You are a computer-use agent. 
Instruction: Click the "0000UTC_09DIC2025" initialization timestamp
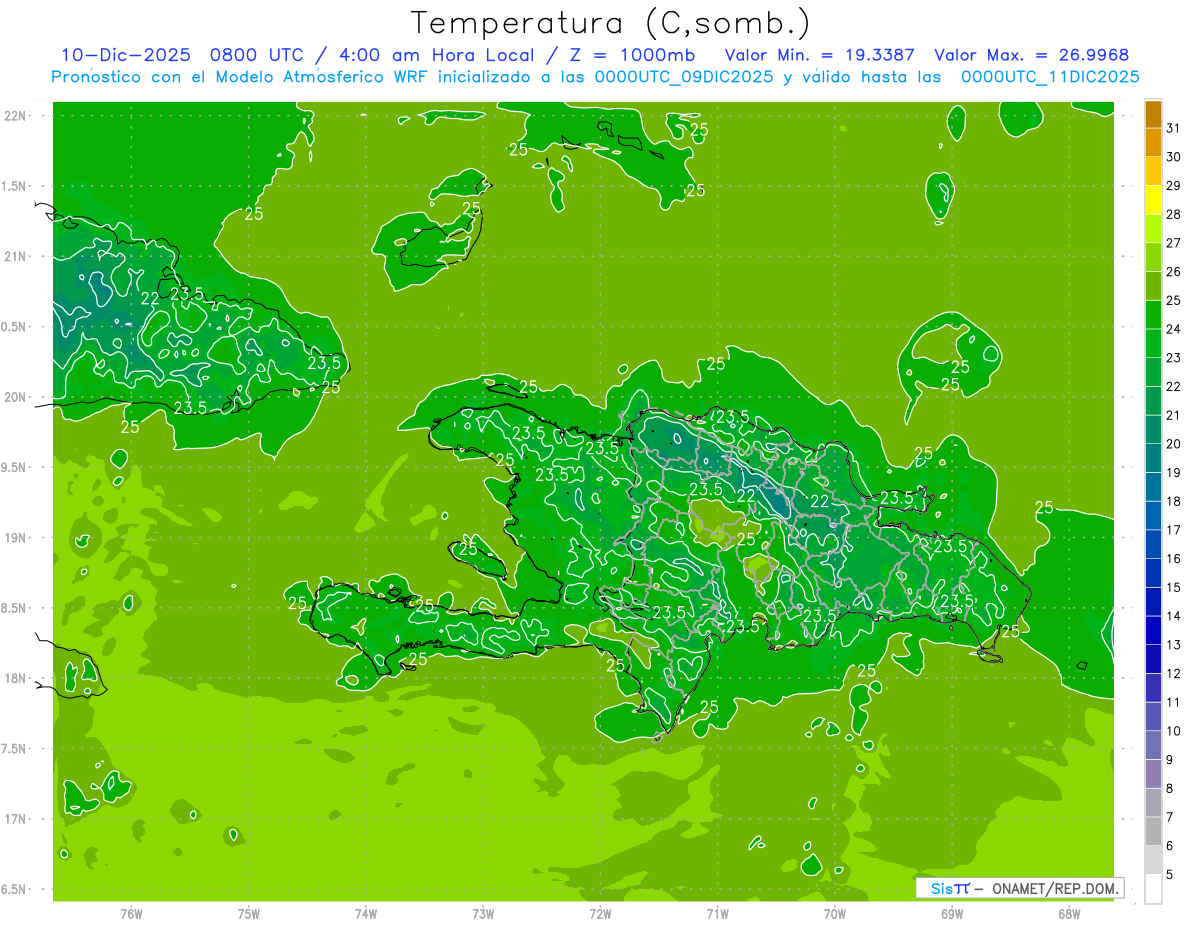coord(684,77)
